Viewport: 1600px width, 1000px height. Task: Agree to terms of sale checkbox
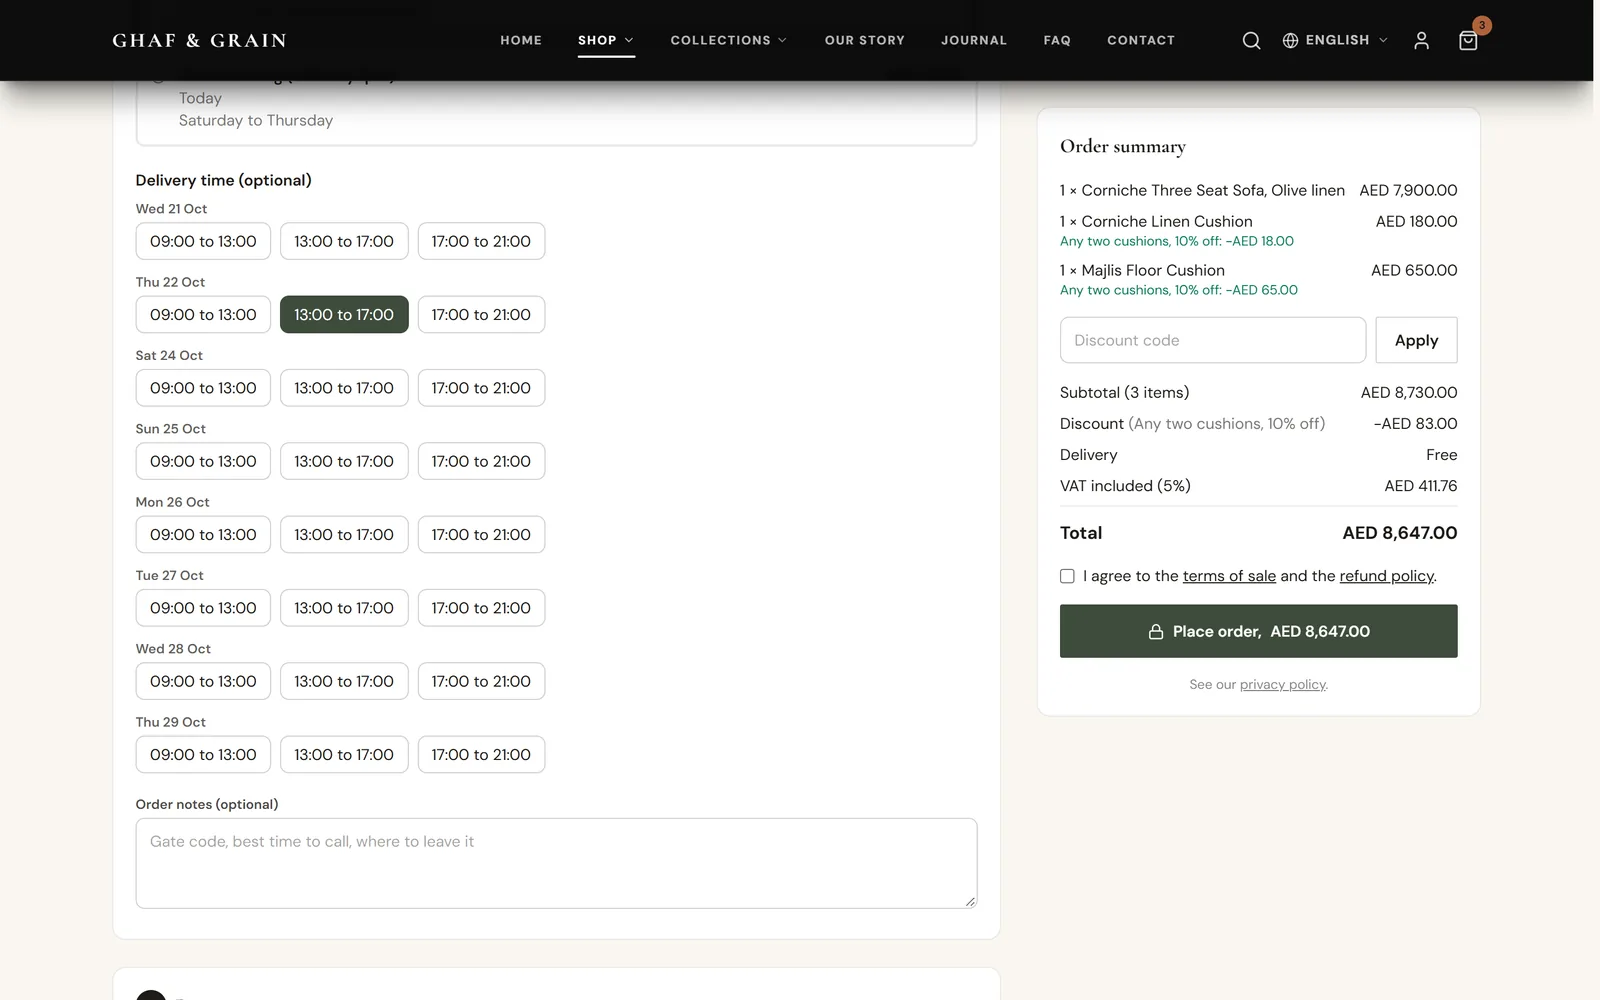1067,576
